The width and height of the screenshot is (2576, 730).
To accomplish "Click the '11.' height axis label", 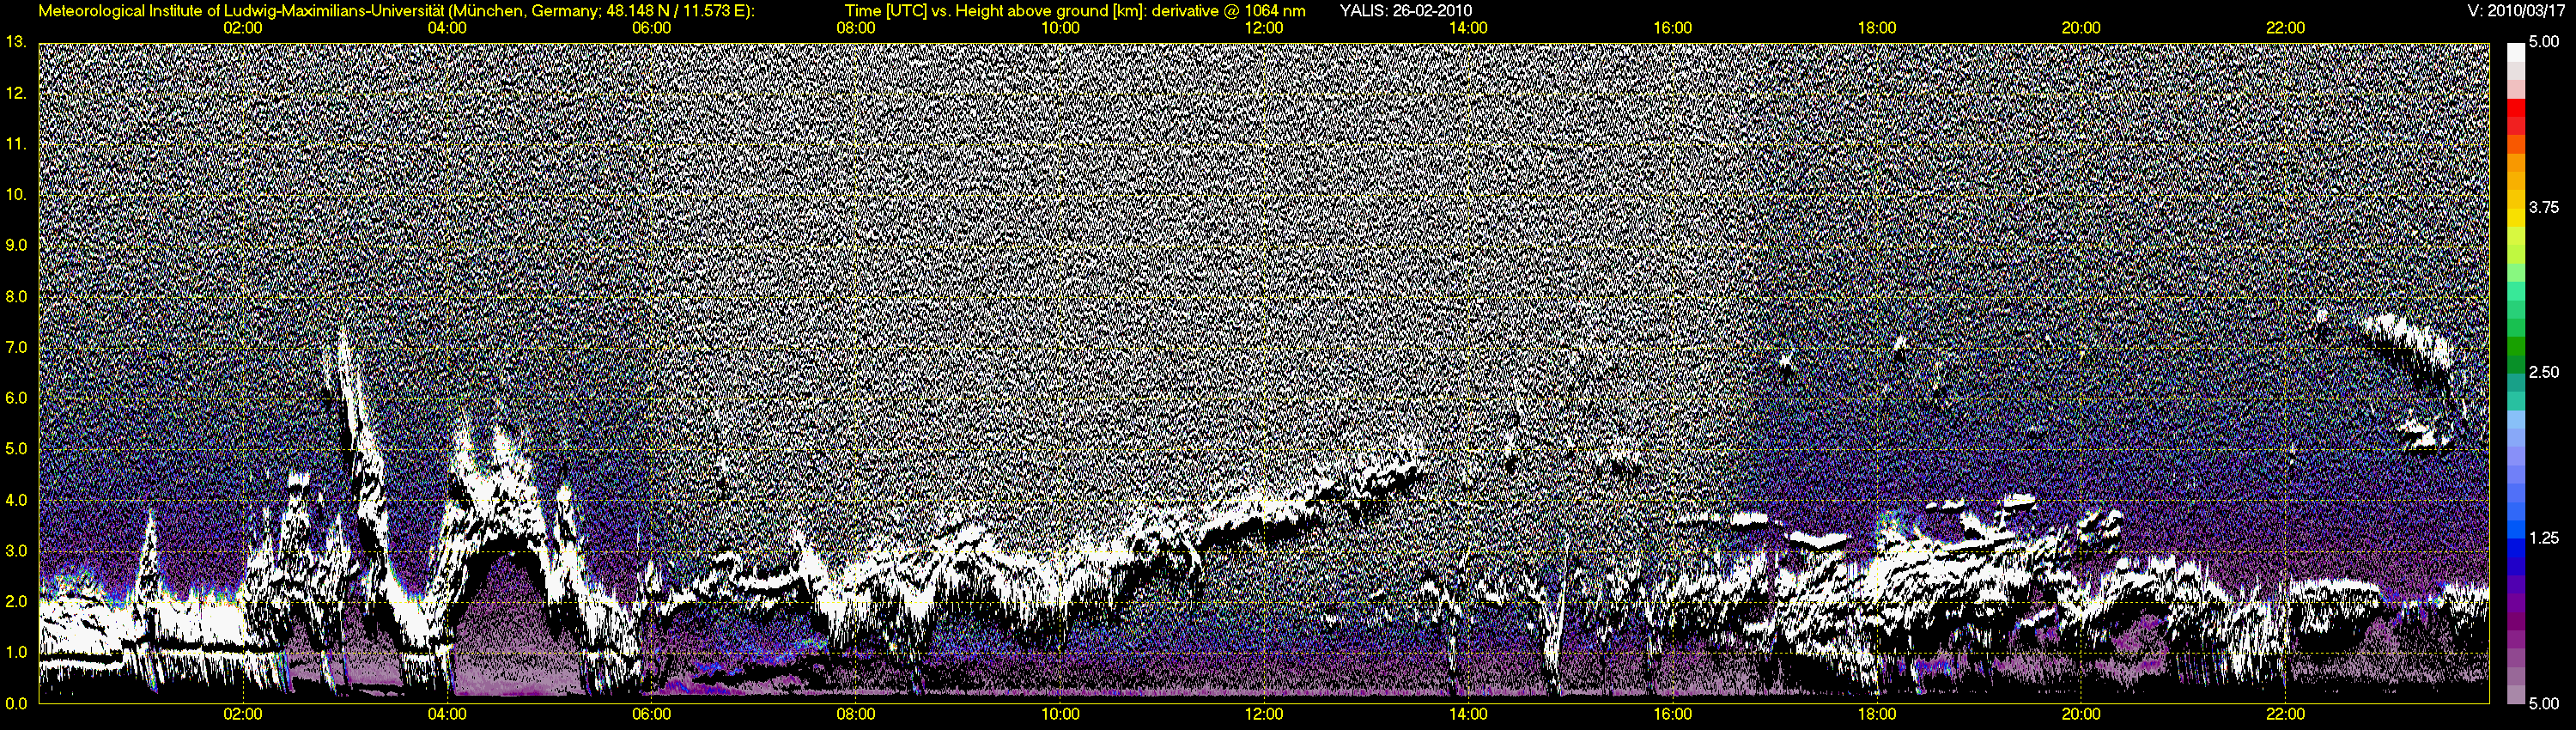I will (16, 144).
